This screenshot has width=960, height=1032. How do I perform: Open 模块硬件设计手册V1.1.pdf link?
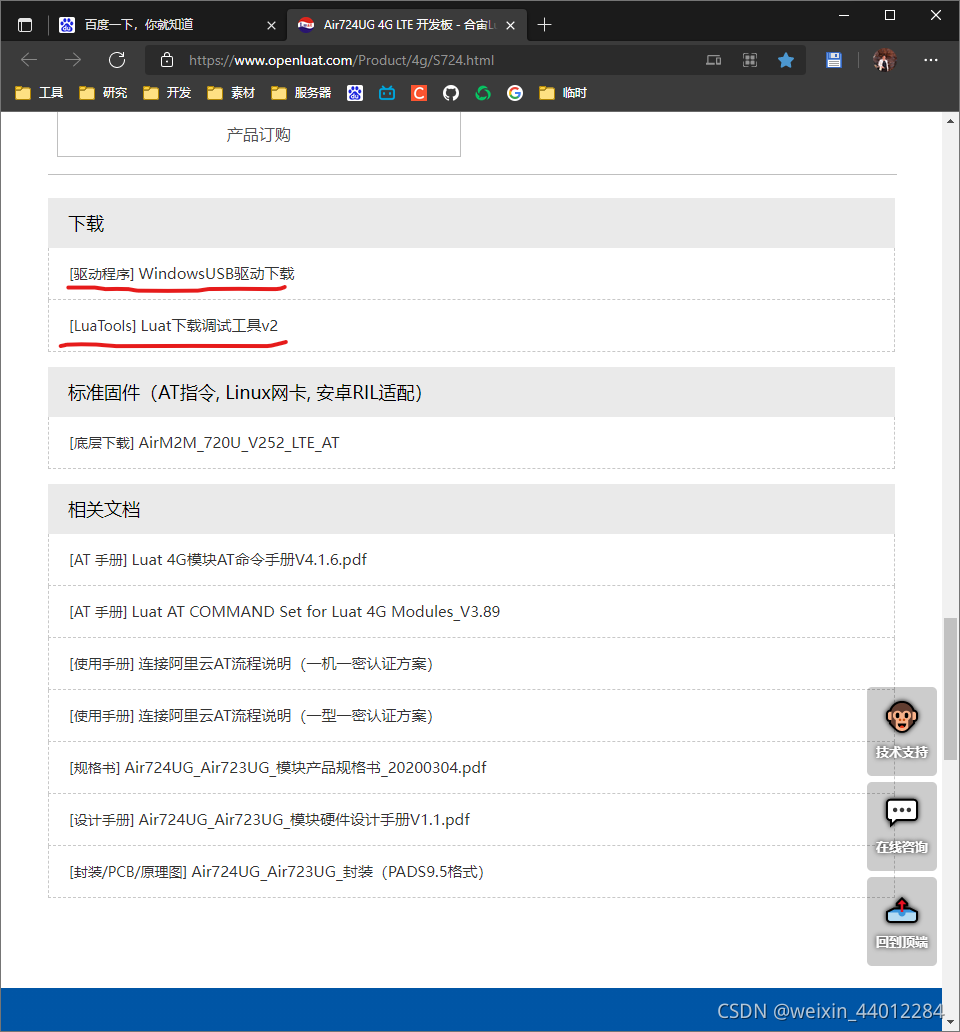click(269, 820)
